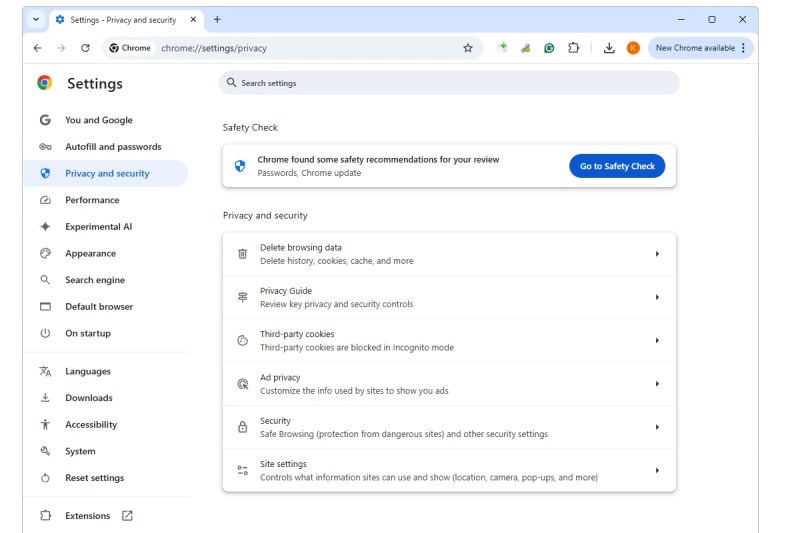Viewport: 800px width, 533px height.
Task: Expand Delete browsing data arrow
Action: point(657,253)
